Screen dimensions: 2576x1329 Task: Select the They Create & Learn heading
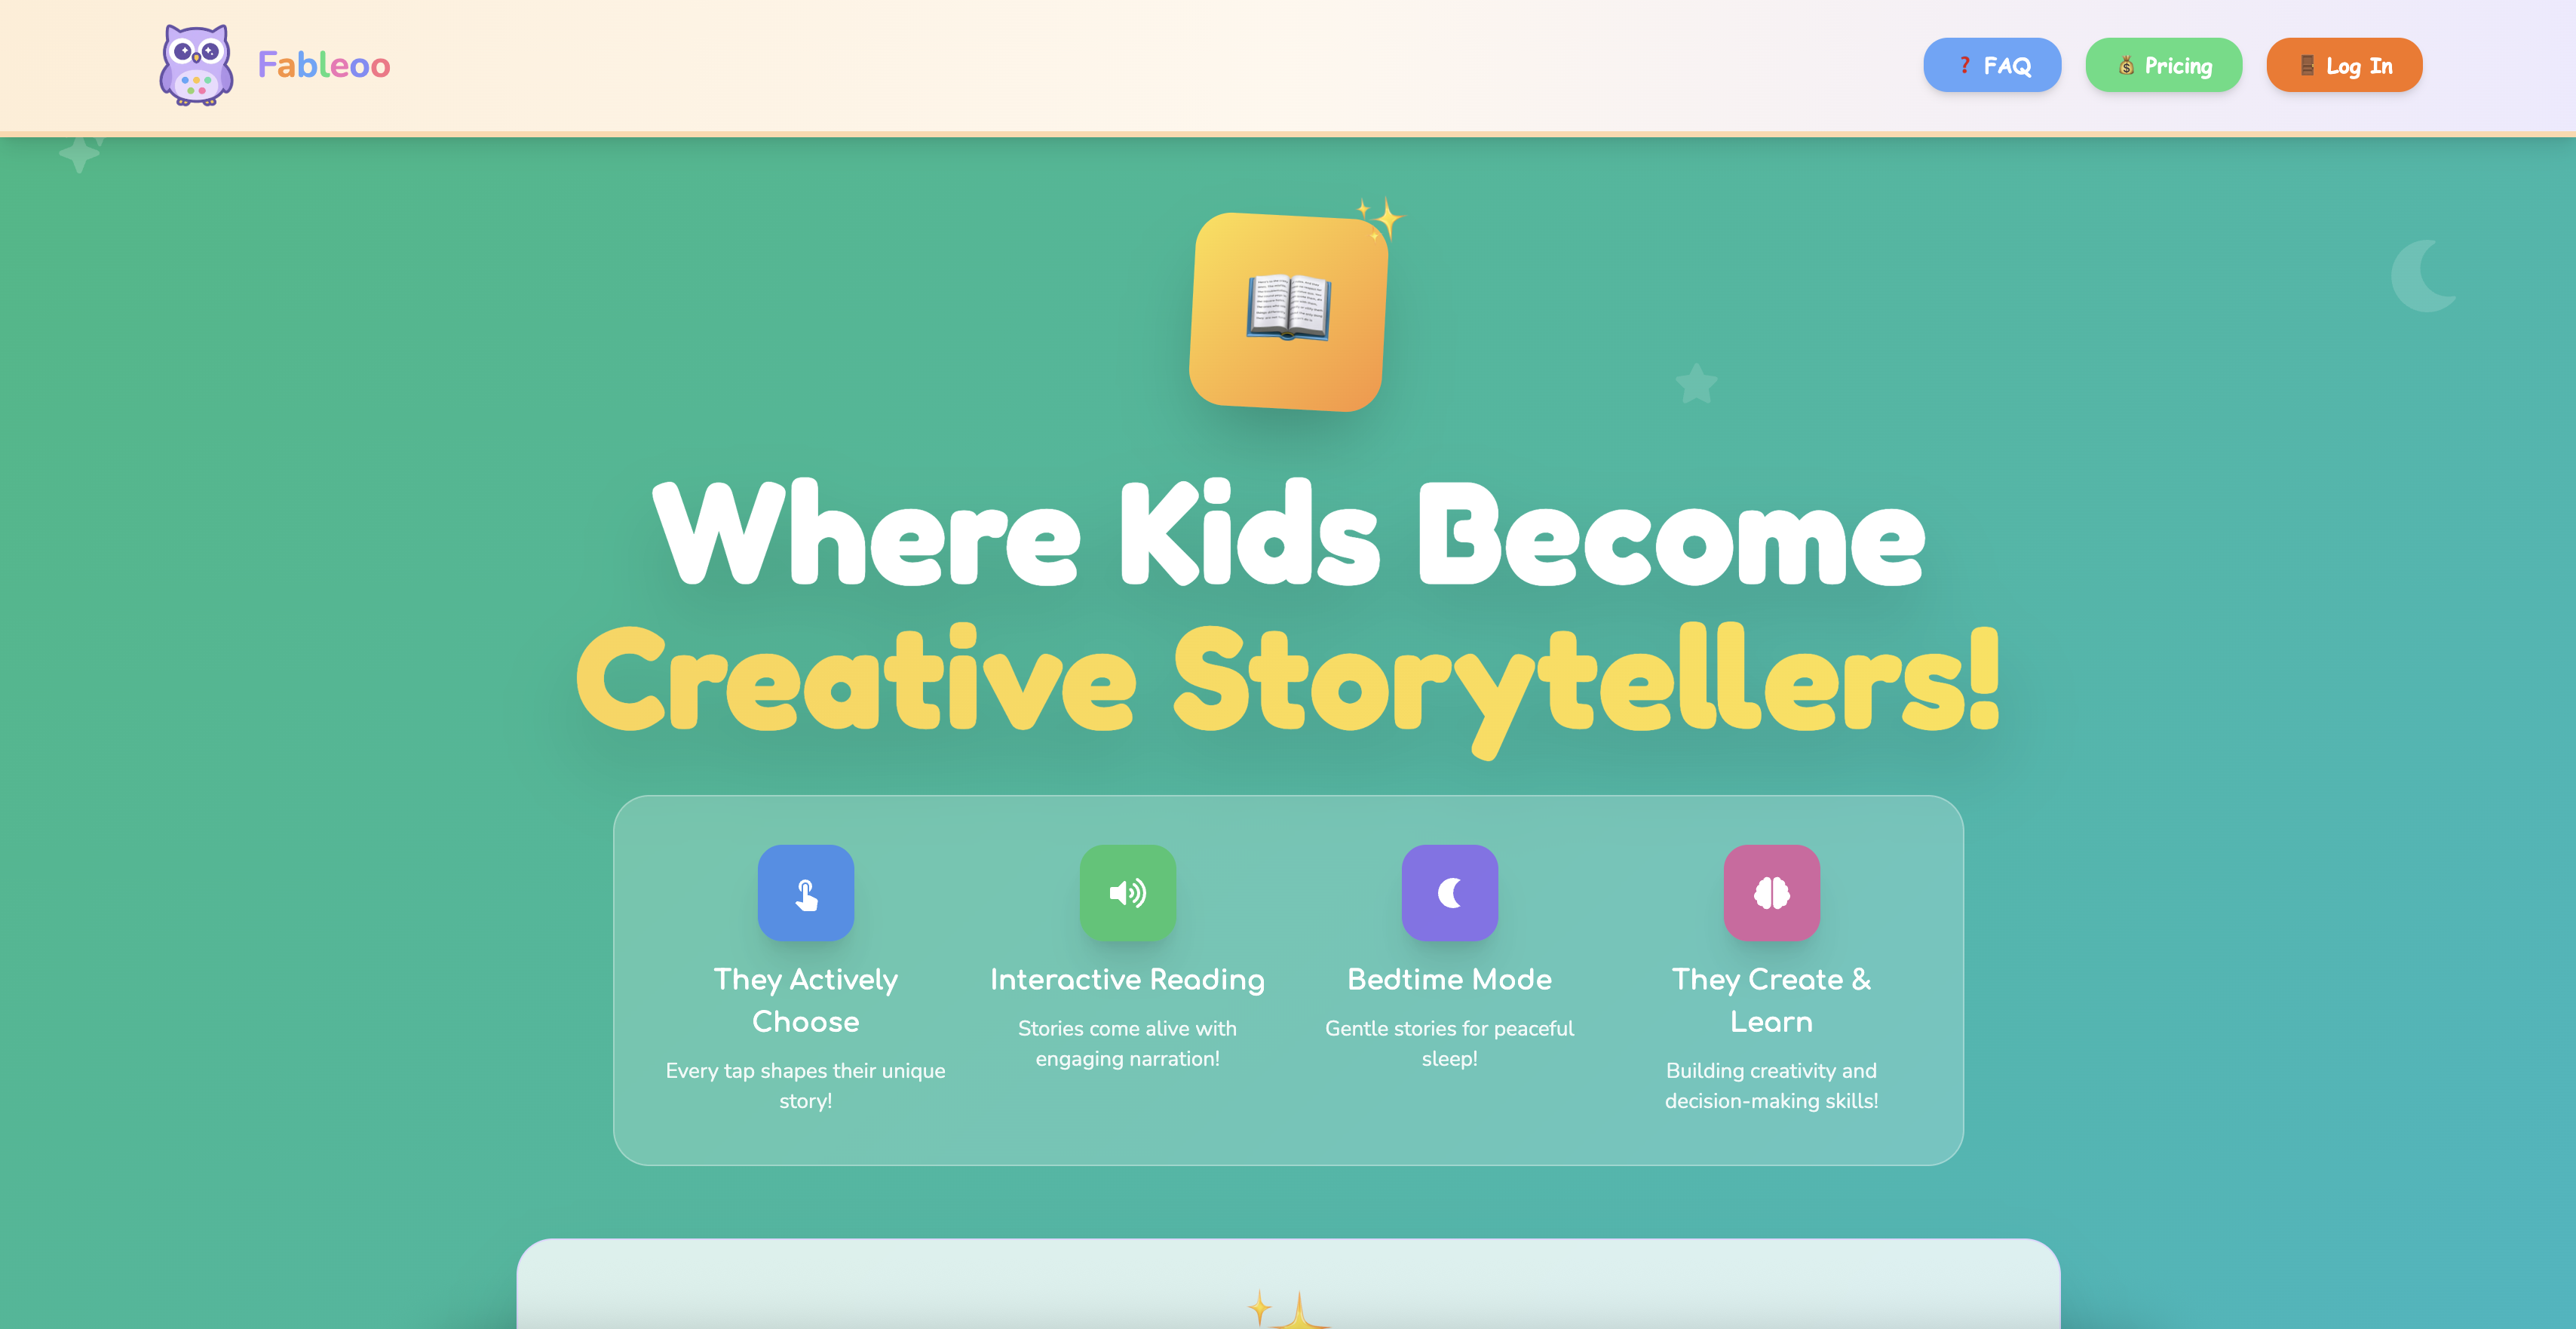[x=1771, y=1000]
